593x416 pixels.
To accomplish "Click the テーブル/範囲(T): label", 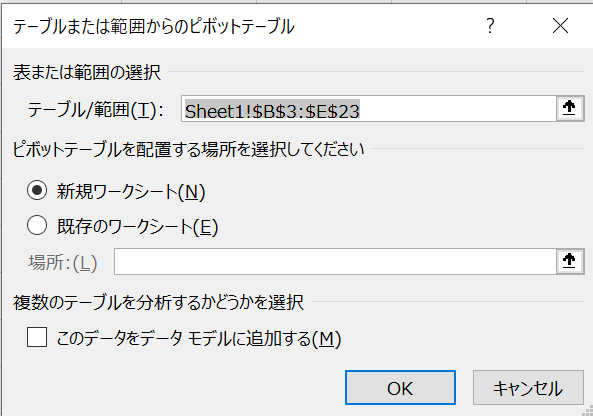I will pyautogui.click(x=96, y=110).
